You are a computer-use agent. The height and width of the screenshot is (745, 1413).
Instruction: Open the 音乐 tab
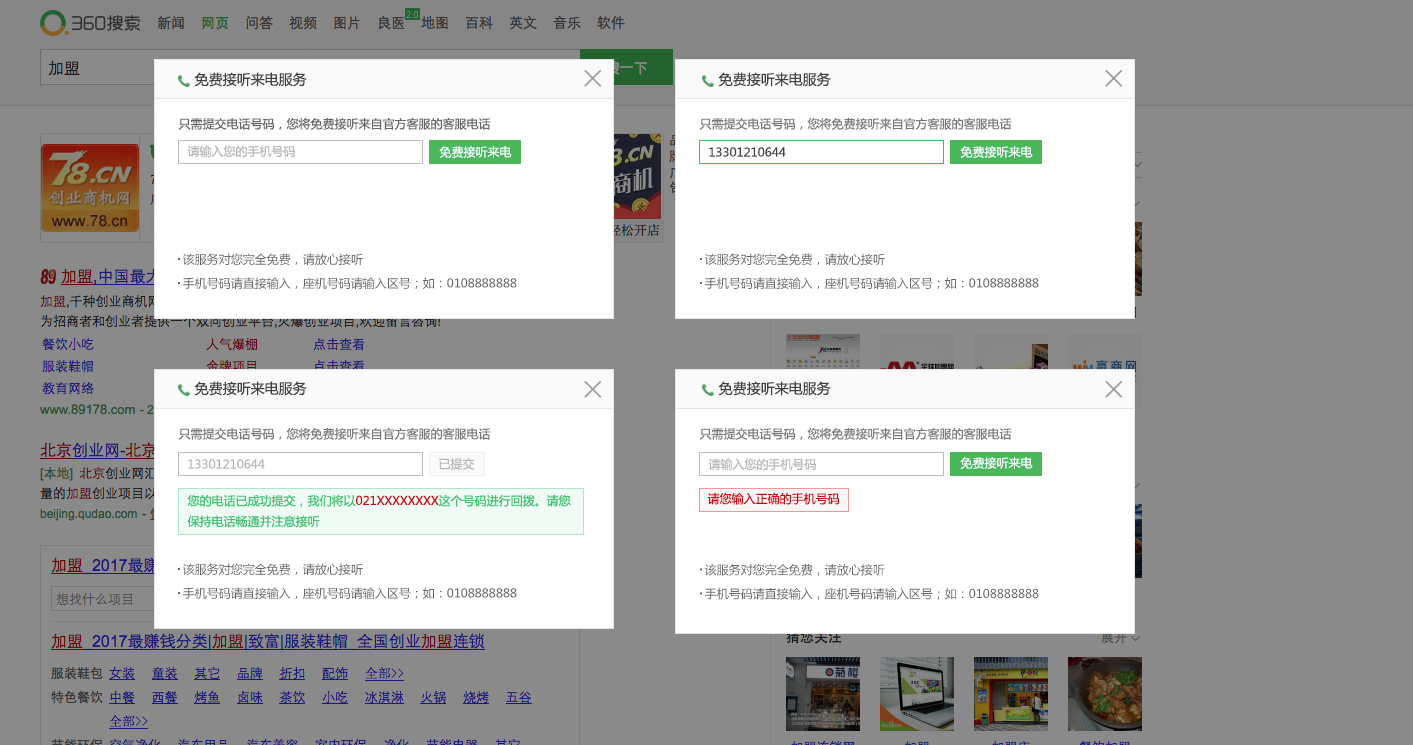(x=567, y=23)
